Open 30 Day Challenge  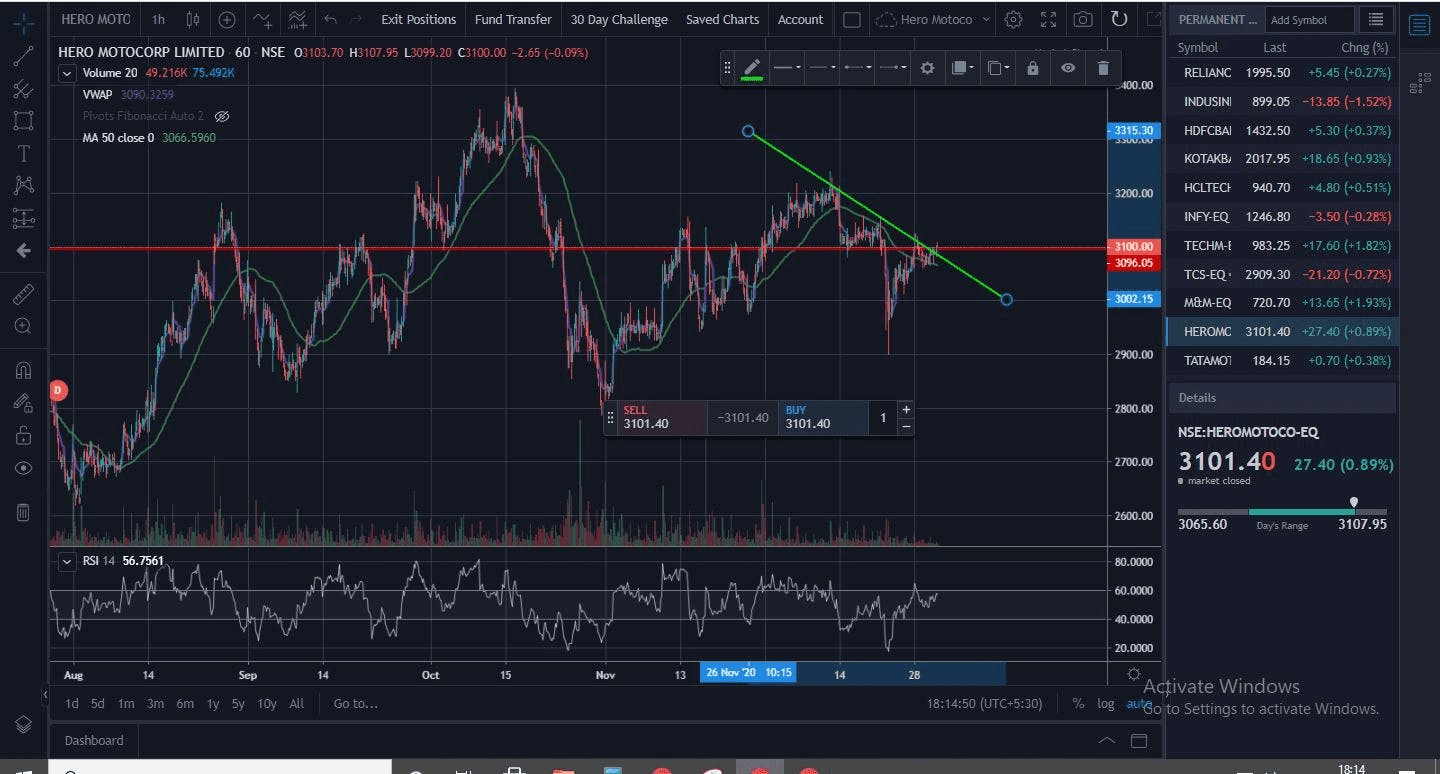(x=619, y=19)
